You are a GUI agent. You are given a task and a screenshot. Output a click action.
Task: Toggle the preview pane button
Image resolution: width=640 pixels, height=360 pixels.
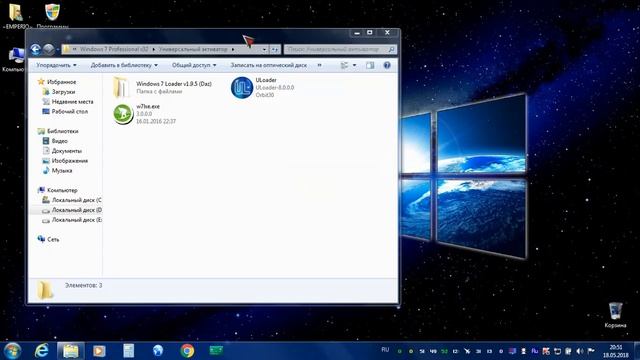pos(370,65)
